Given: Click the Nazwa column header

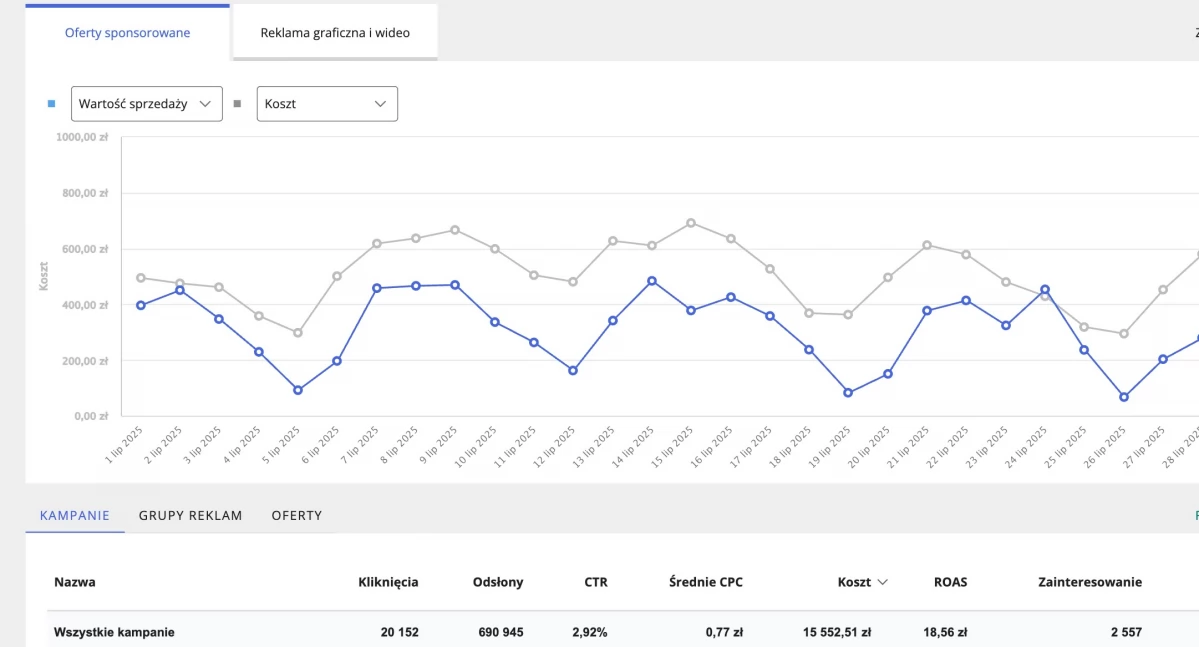Looking at the screenshot, I should click(75, 582).
